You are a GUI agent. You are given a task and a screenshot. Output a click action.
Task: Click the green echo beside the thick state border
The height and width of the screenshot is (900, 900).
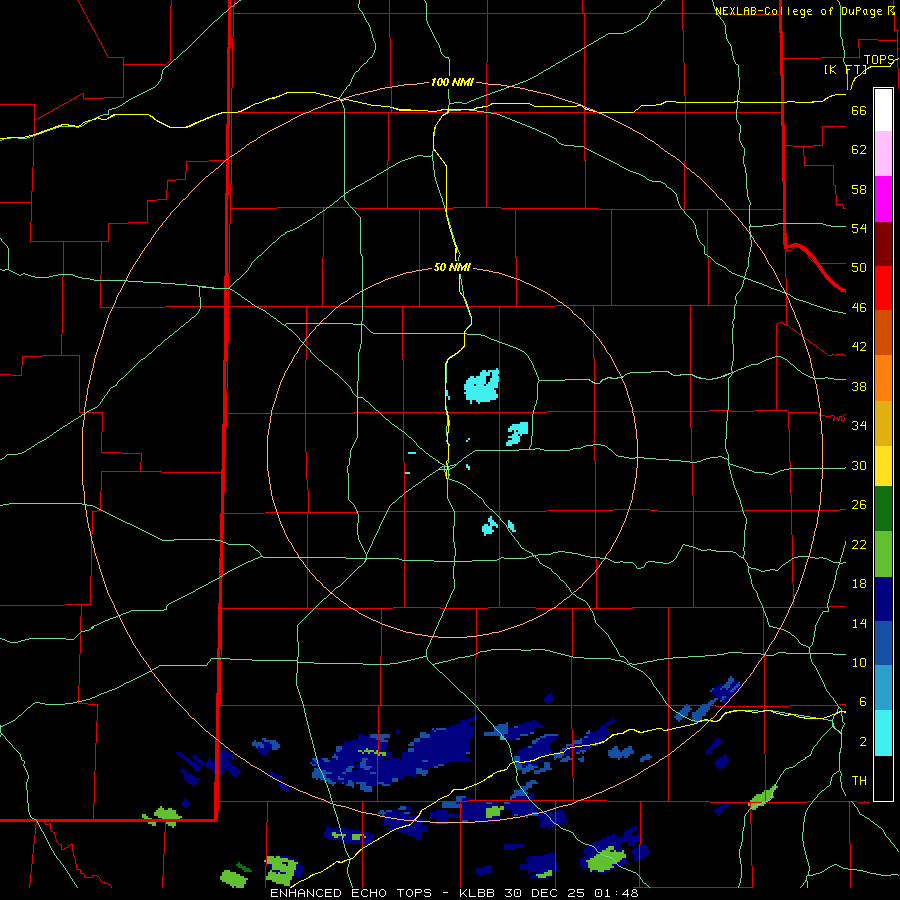click(164, 816)
